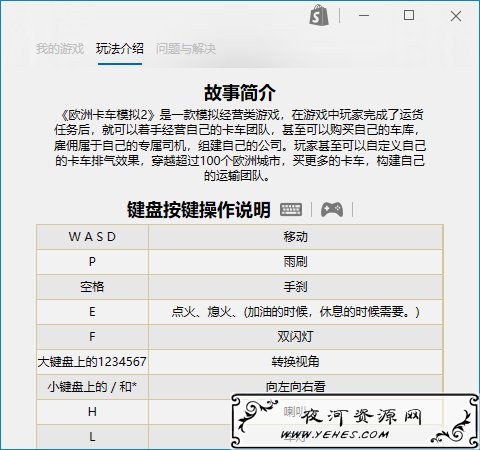Image resolution: width=480 pixels, height=450 pixels.
Task: Click the 欧洲卡车模拟2 description paragraph
Action: [x=240, y=145]
